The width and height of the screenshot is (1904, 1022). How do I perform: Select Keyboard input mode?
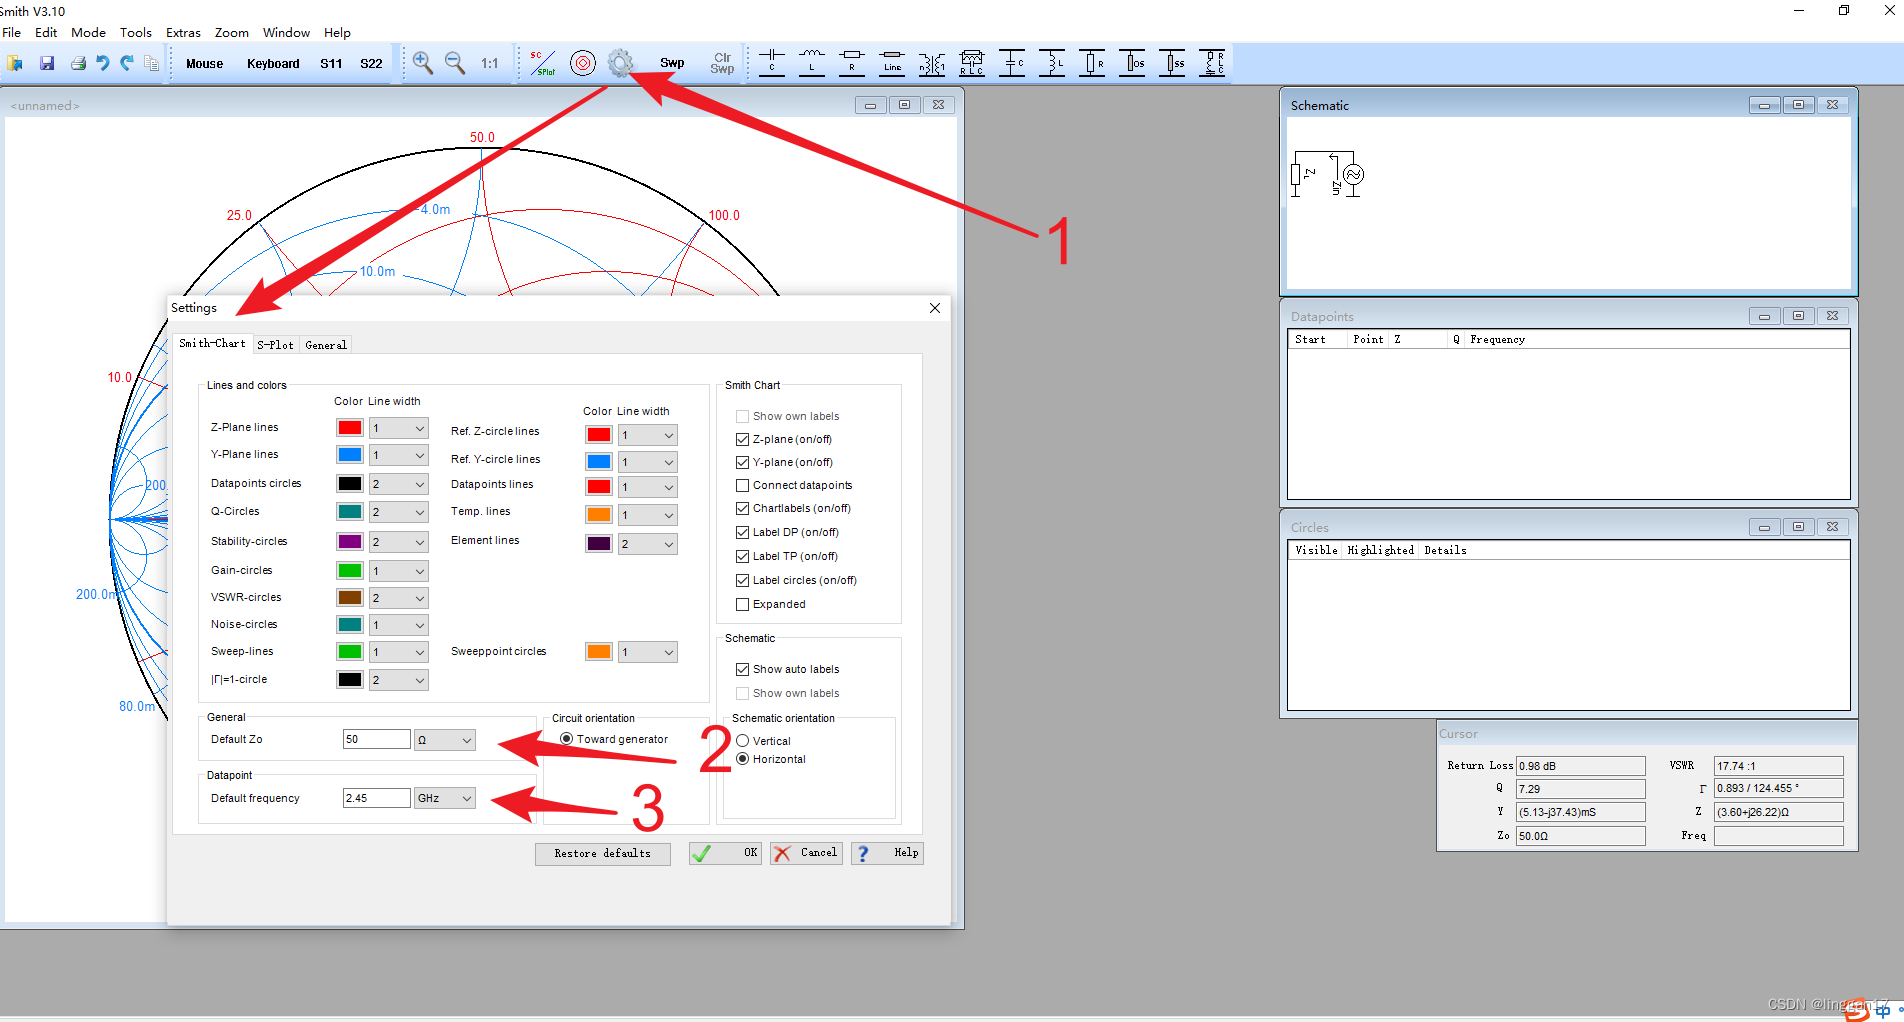(x=273, y=63)
